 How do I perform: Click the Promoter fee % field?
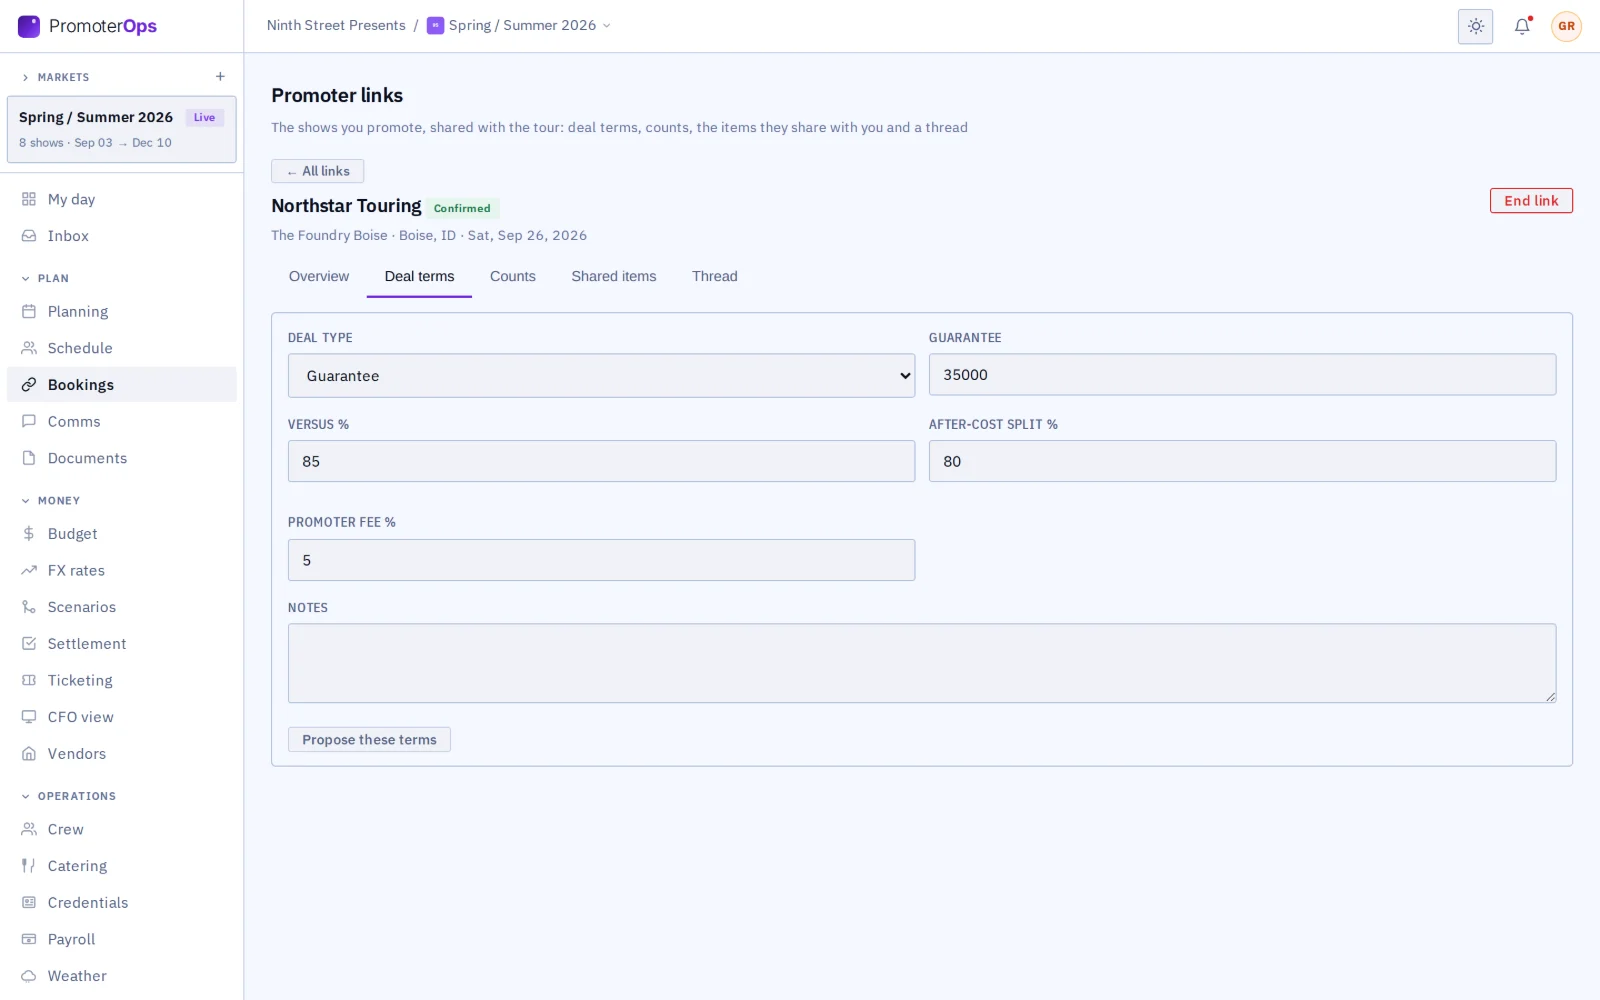pyautogui.click(x=601, y=561)
